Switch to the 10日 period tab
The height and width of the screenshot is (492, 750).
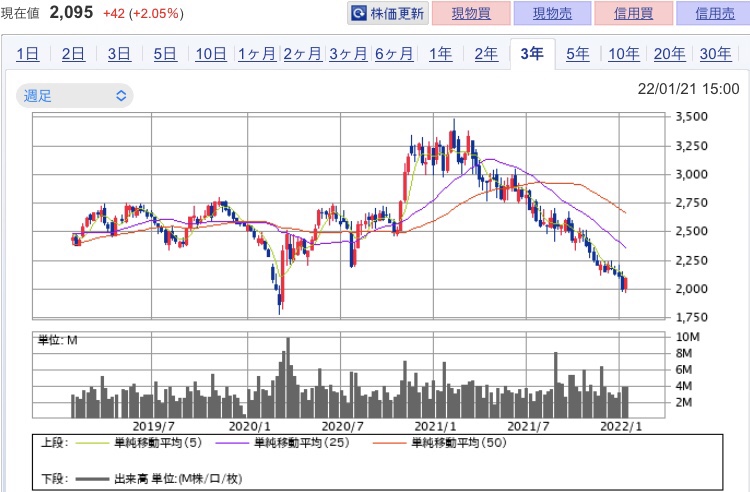click(211, 54)
